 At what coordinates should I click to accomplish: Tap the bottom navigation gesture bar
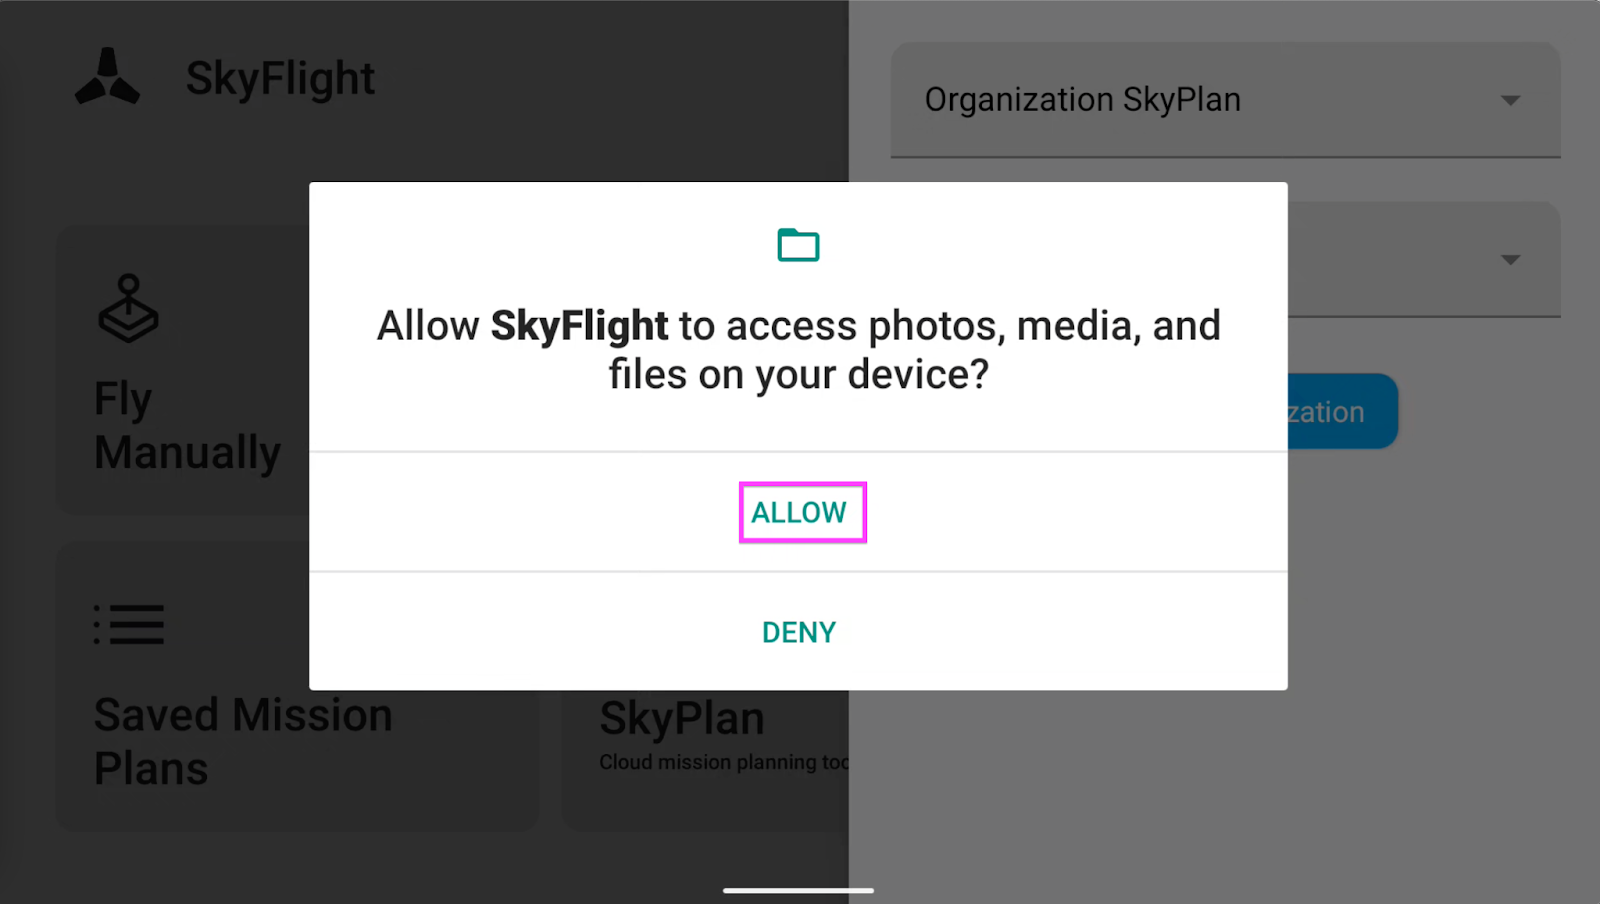[x=798, y=890]
